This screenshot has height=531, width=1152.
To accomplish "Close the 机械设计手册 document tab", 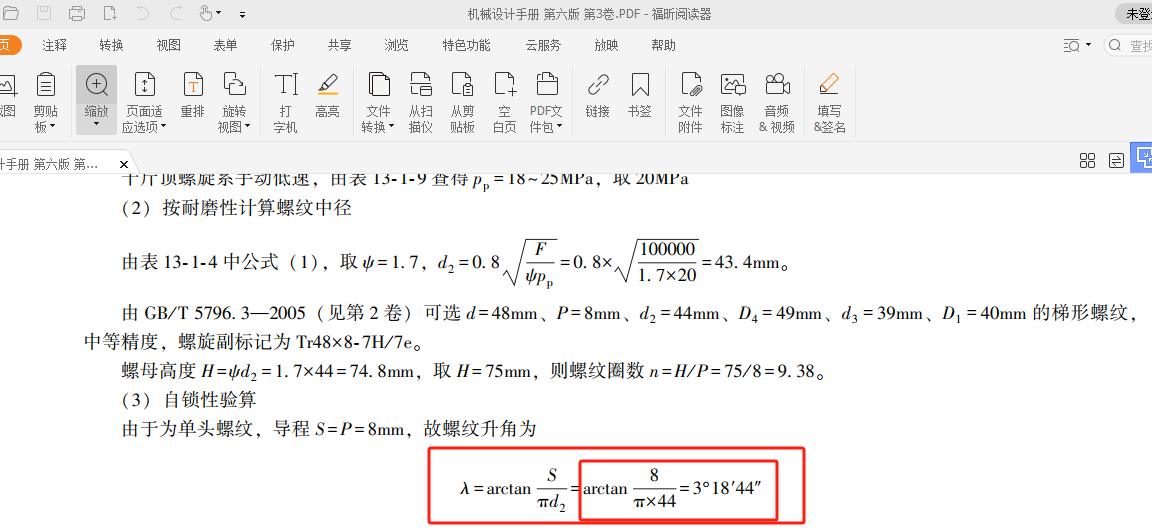I will (124, 164).
